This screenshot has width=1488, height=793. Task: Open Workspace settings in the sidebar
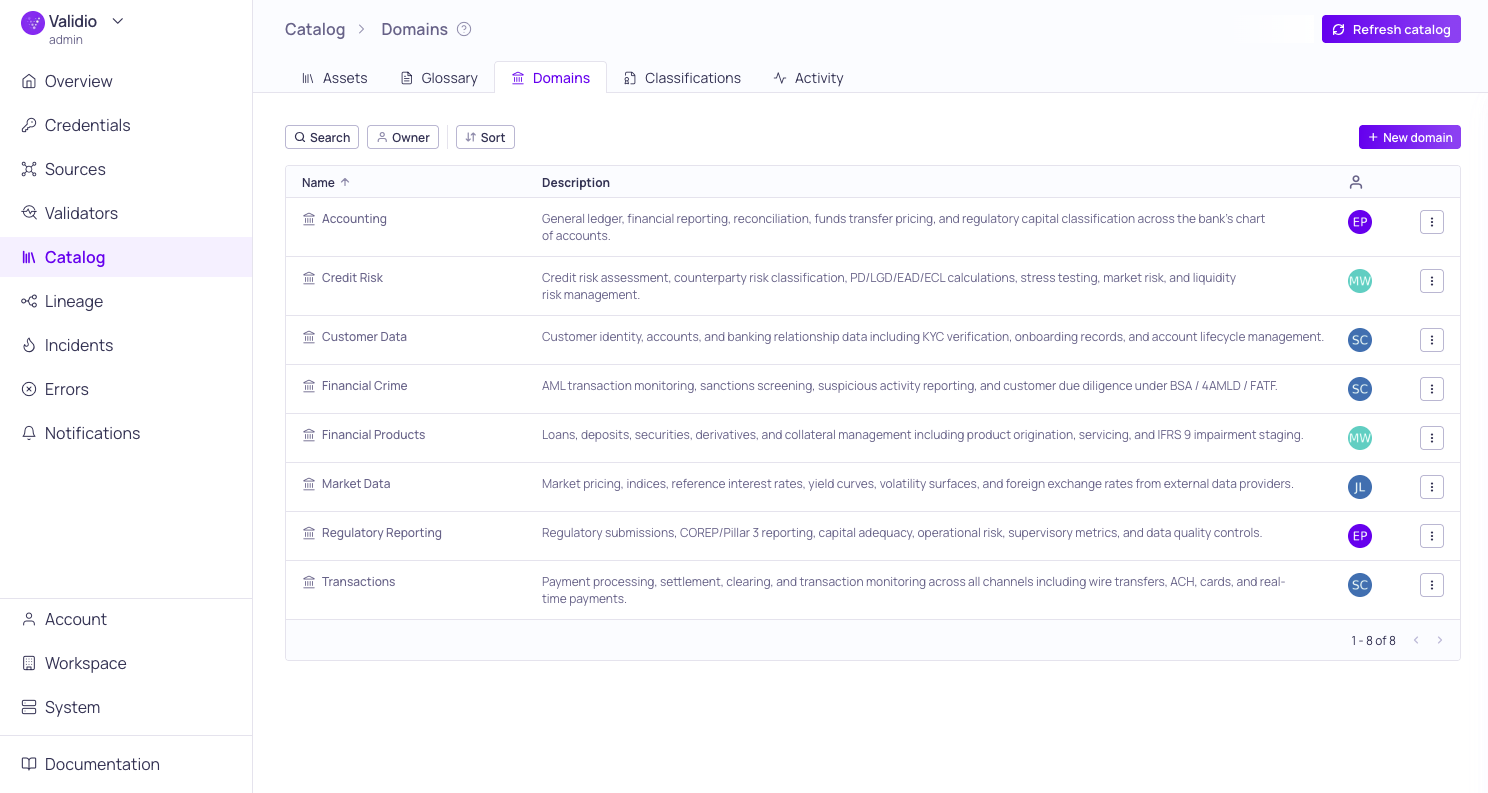pyautogui.click(x=126, y=663)
